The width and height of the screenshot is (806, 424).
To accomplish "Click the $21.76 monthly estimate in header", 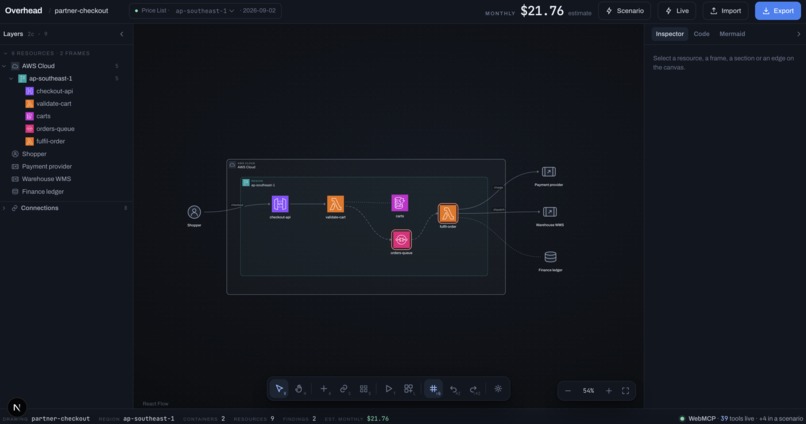I will [x=542, y=11].
